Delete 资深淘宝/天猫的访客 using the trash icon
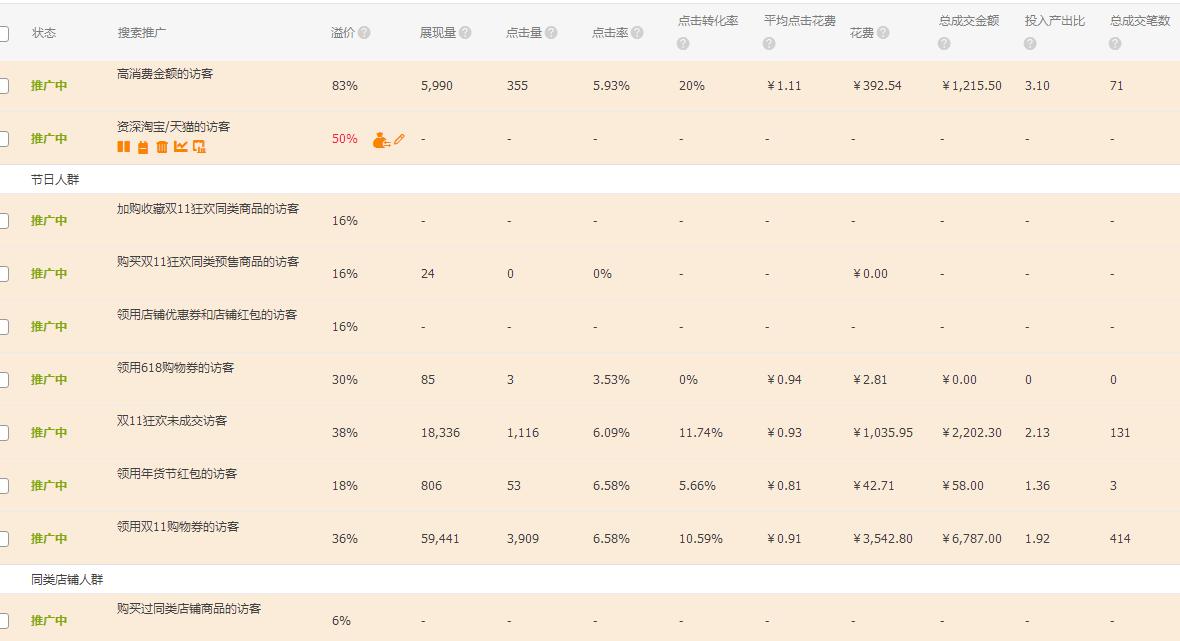 click(160, 146)
